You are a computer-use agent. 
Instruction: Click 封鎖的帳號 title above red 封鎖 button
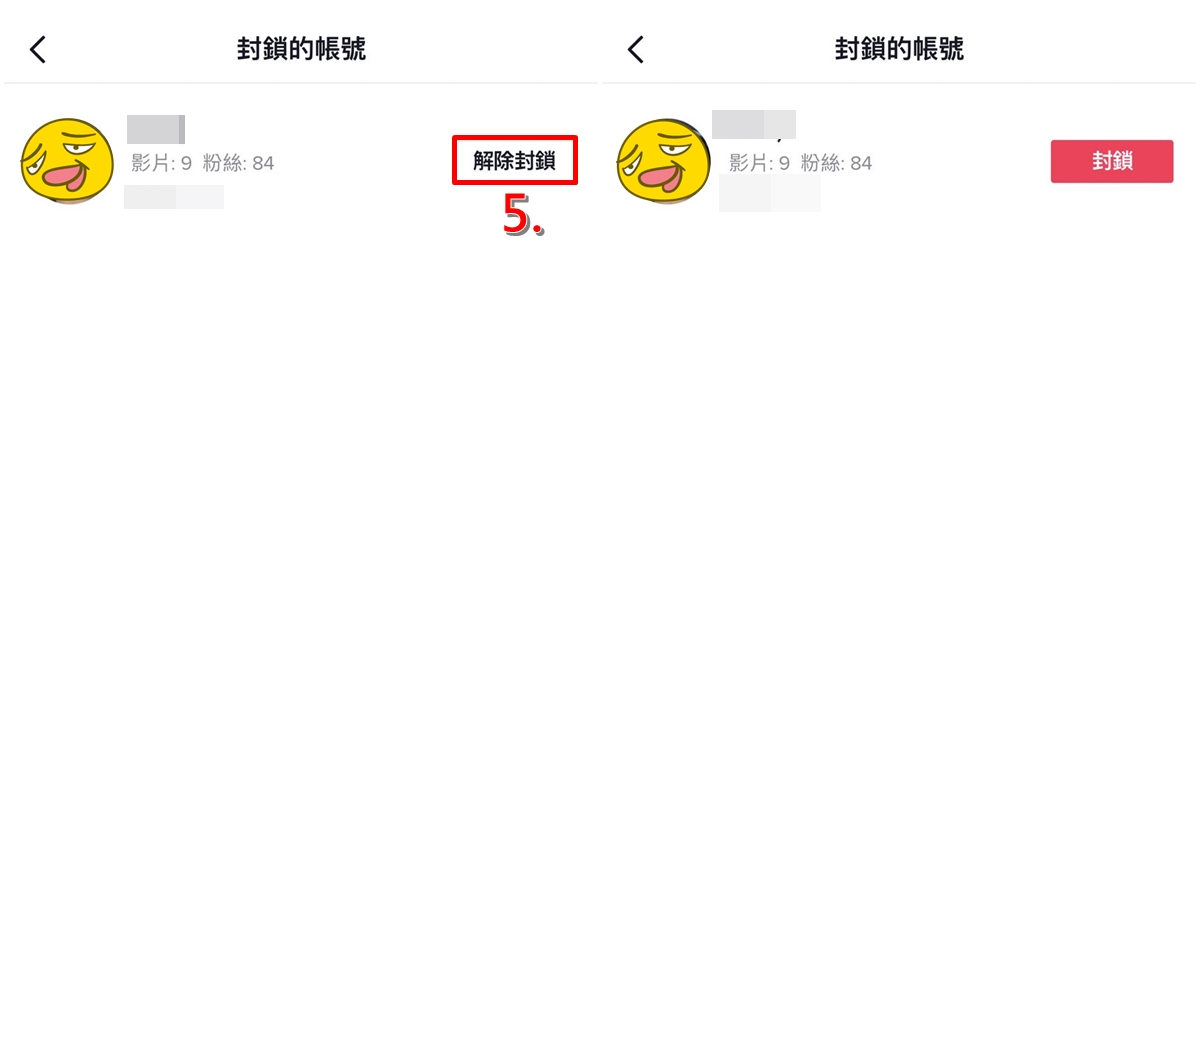coord(899,49)
